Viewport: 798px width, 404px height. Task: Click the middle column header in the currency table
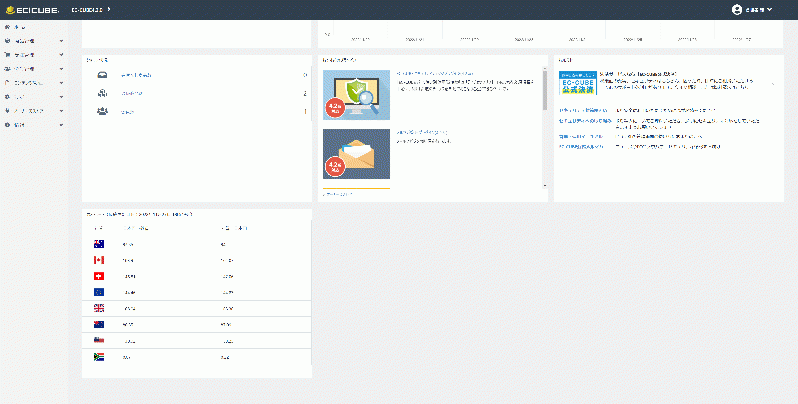click(x=136, y=228)
